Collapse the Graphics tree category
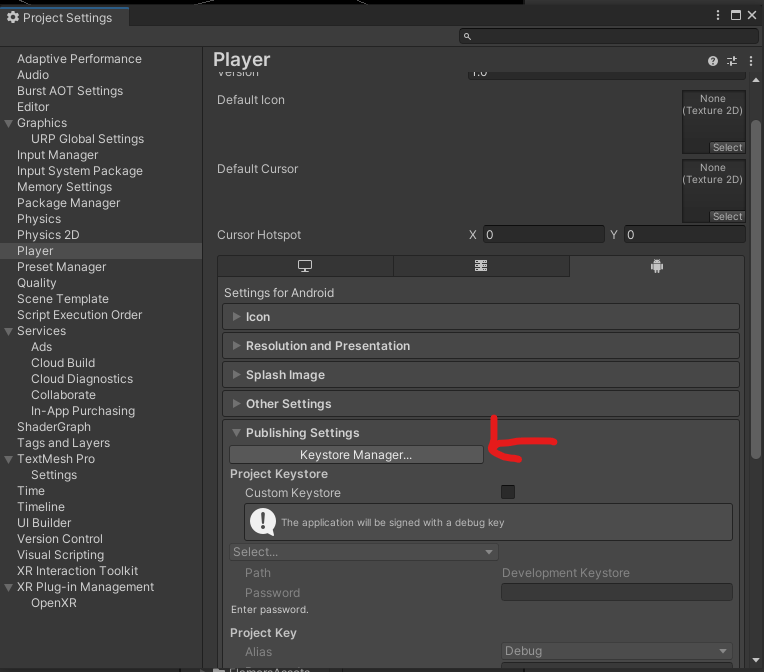The width and height of the screenshot is (764, 672). pyautogui.click(x=8, y=123)
